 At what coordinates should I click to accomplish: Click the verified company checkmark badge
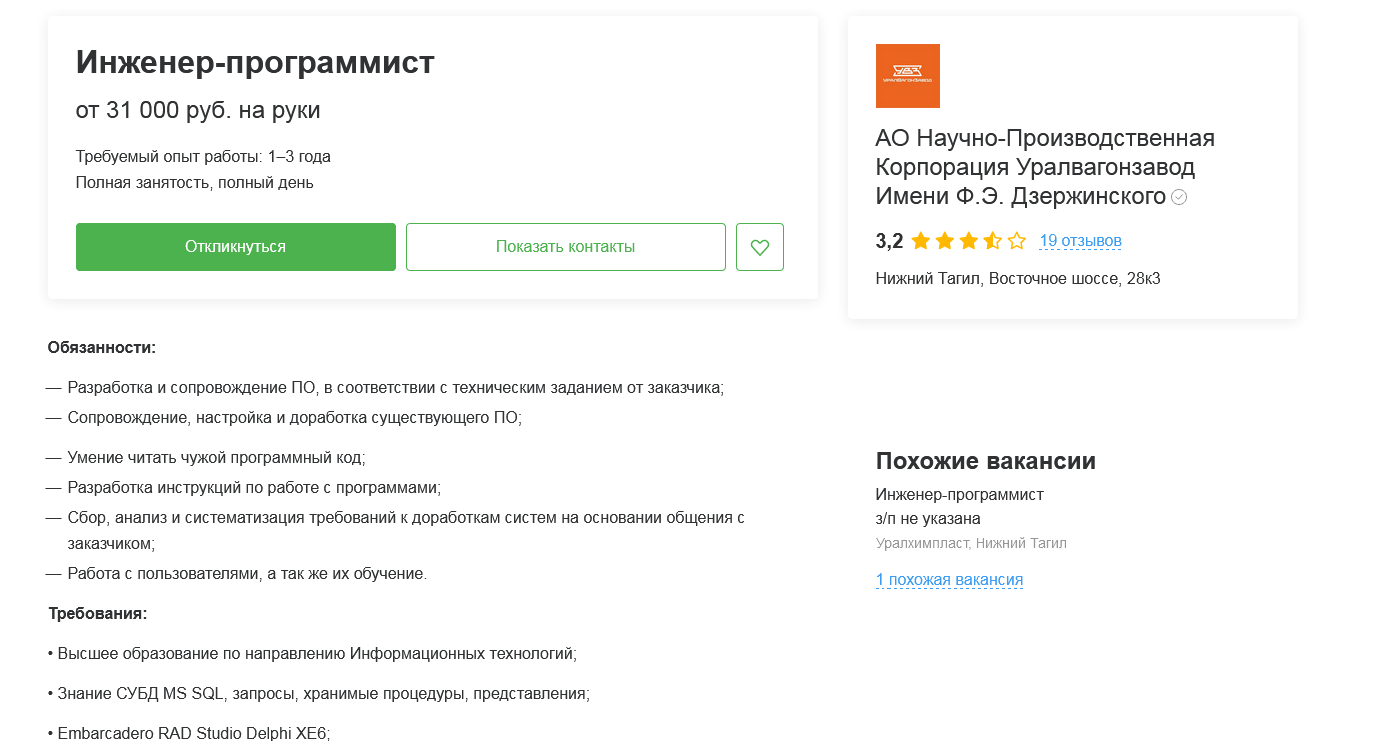pos(1179,197)
